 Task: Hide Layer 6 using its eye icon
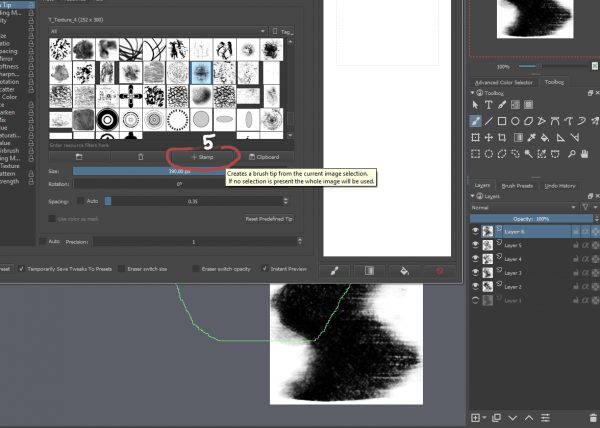(x=475, y=231)
